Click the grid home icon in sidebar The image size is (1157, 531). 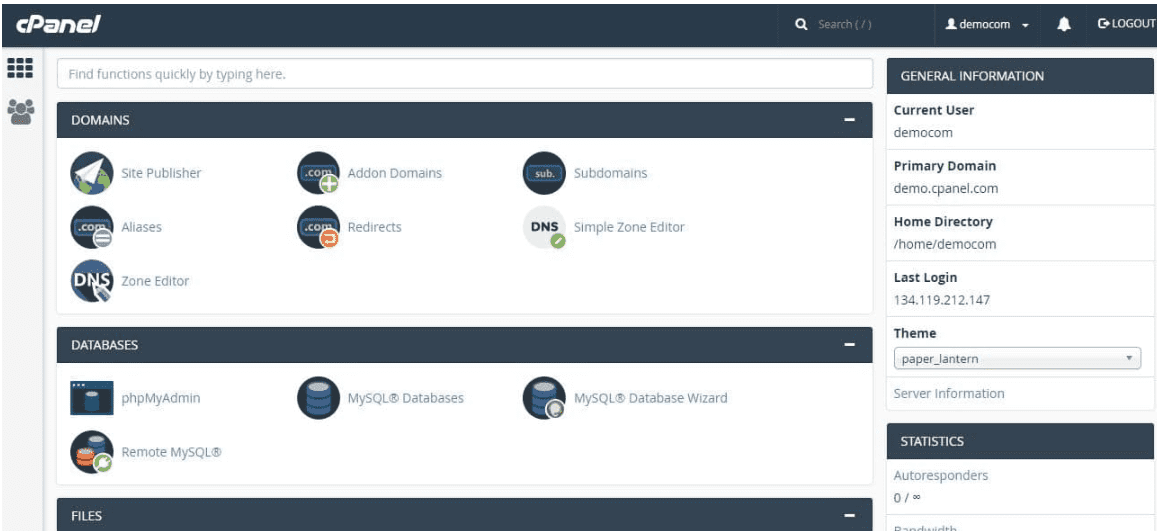(x=20, y=68)
